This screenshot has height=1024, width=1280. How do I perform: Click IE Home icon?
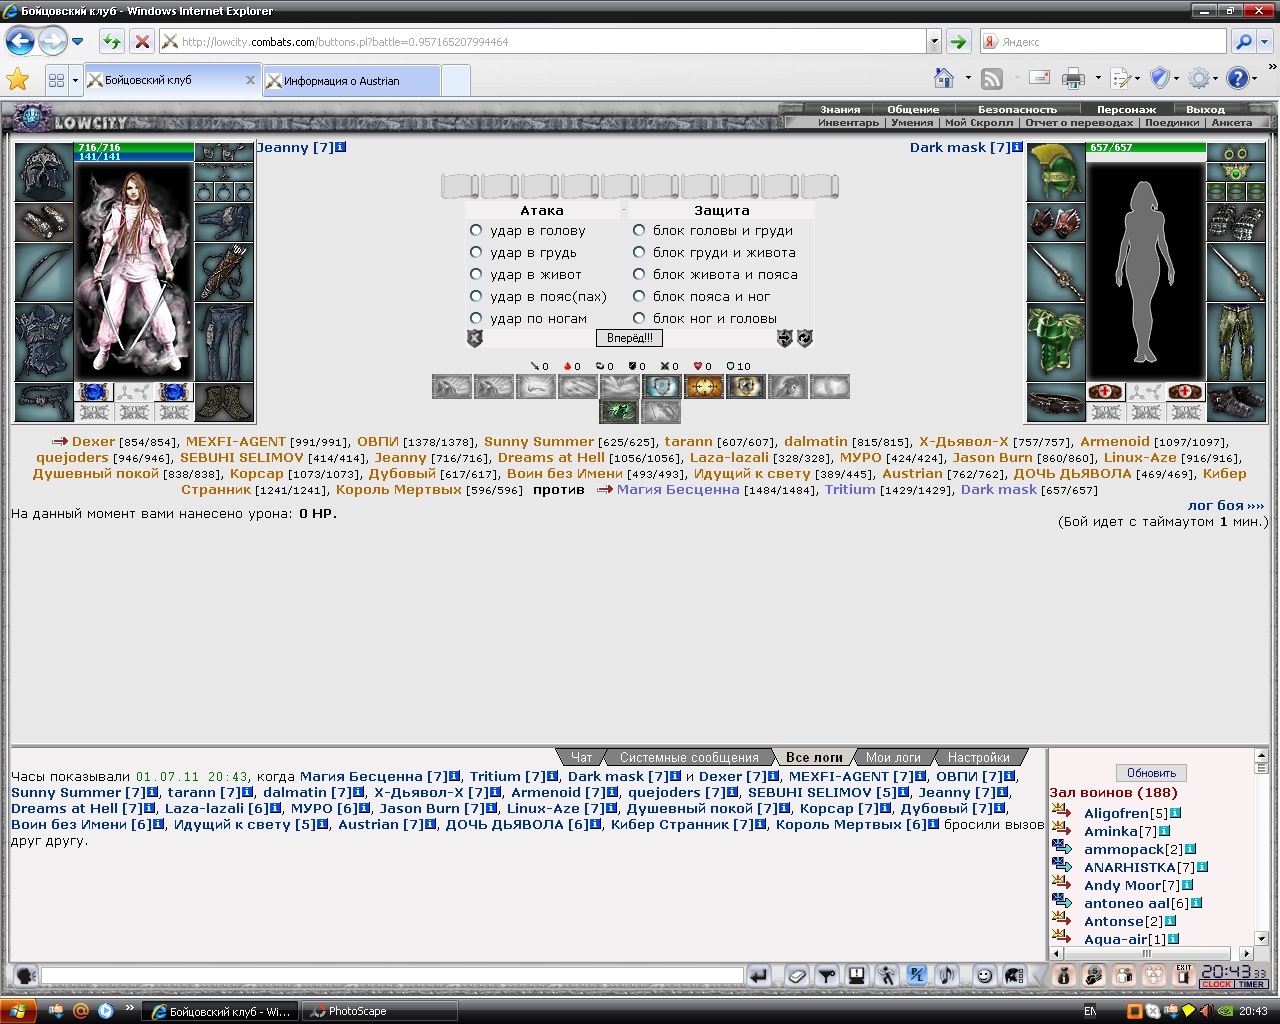point(943,78)
